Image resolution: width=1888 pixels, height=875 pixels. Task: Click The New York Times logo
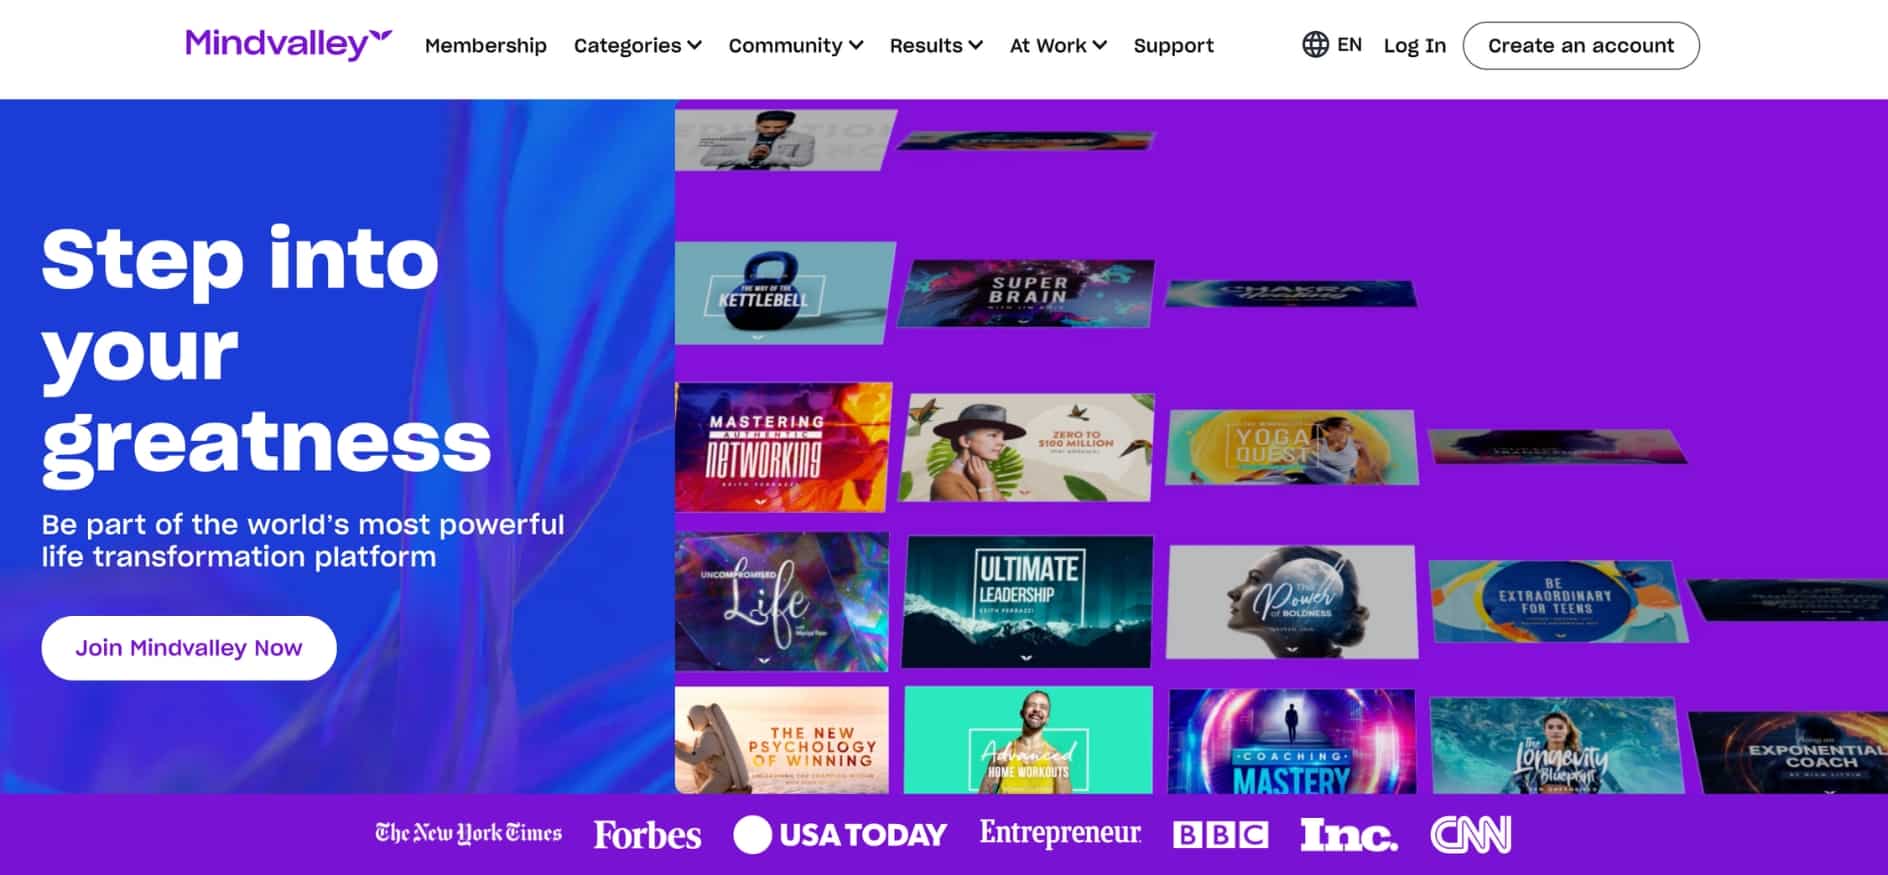coord(468,833)
